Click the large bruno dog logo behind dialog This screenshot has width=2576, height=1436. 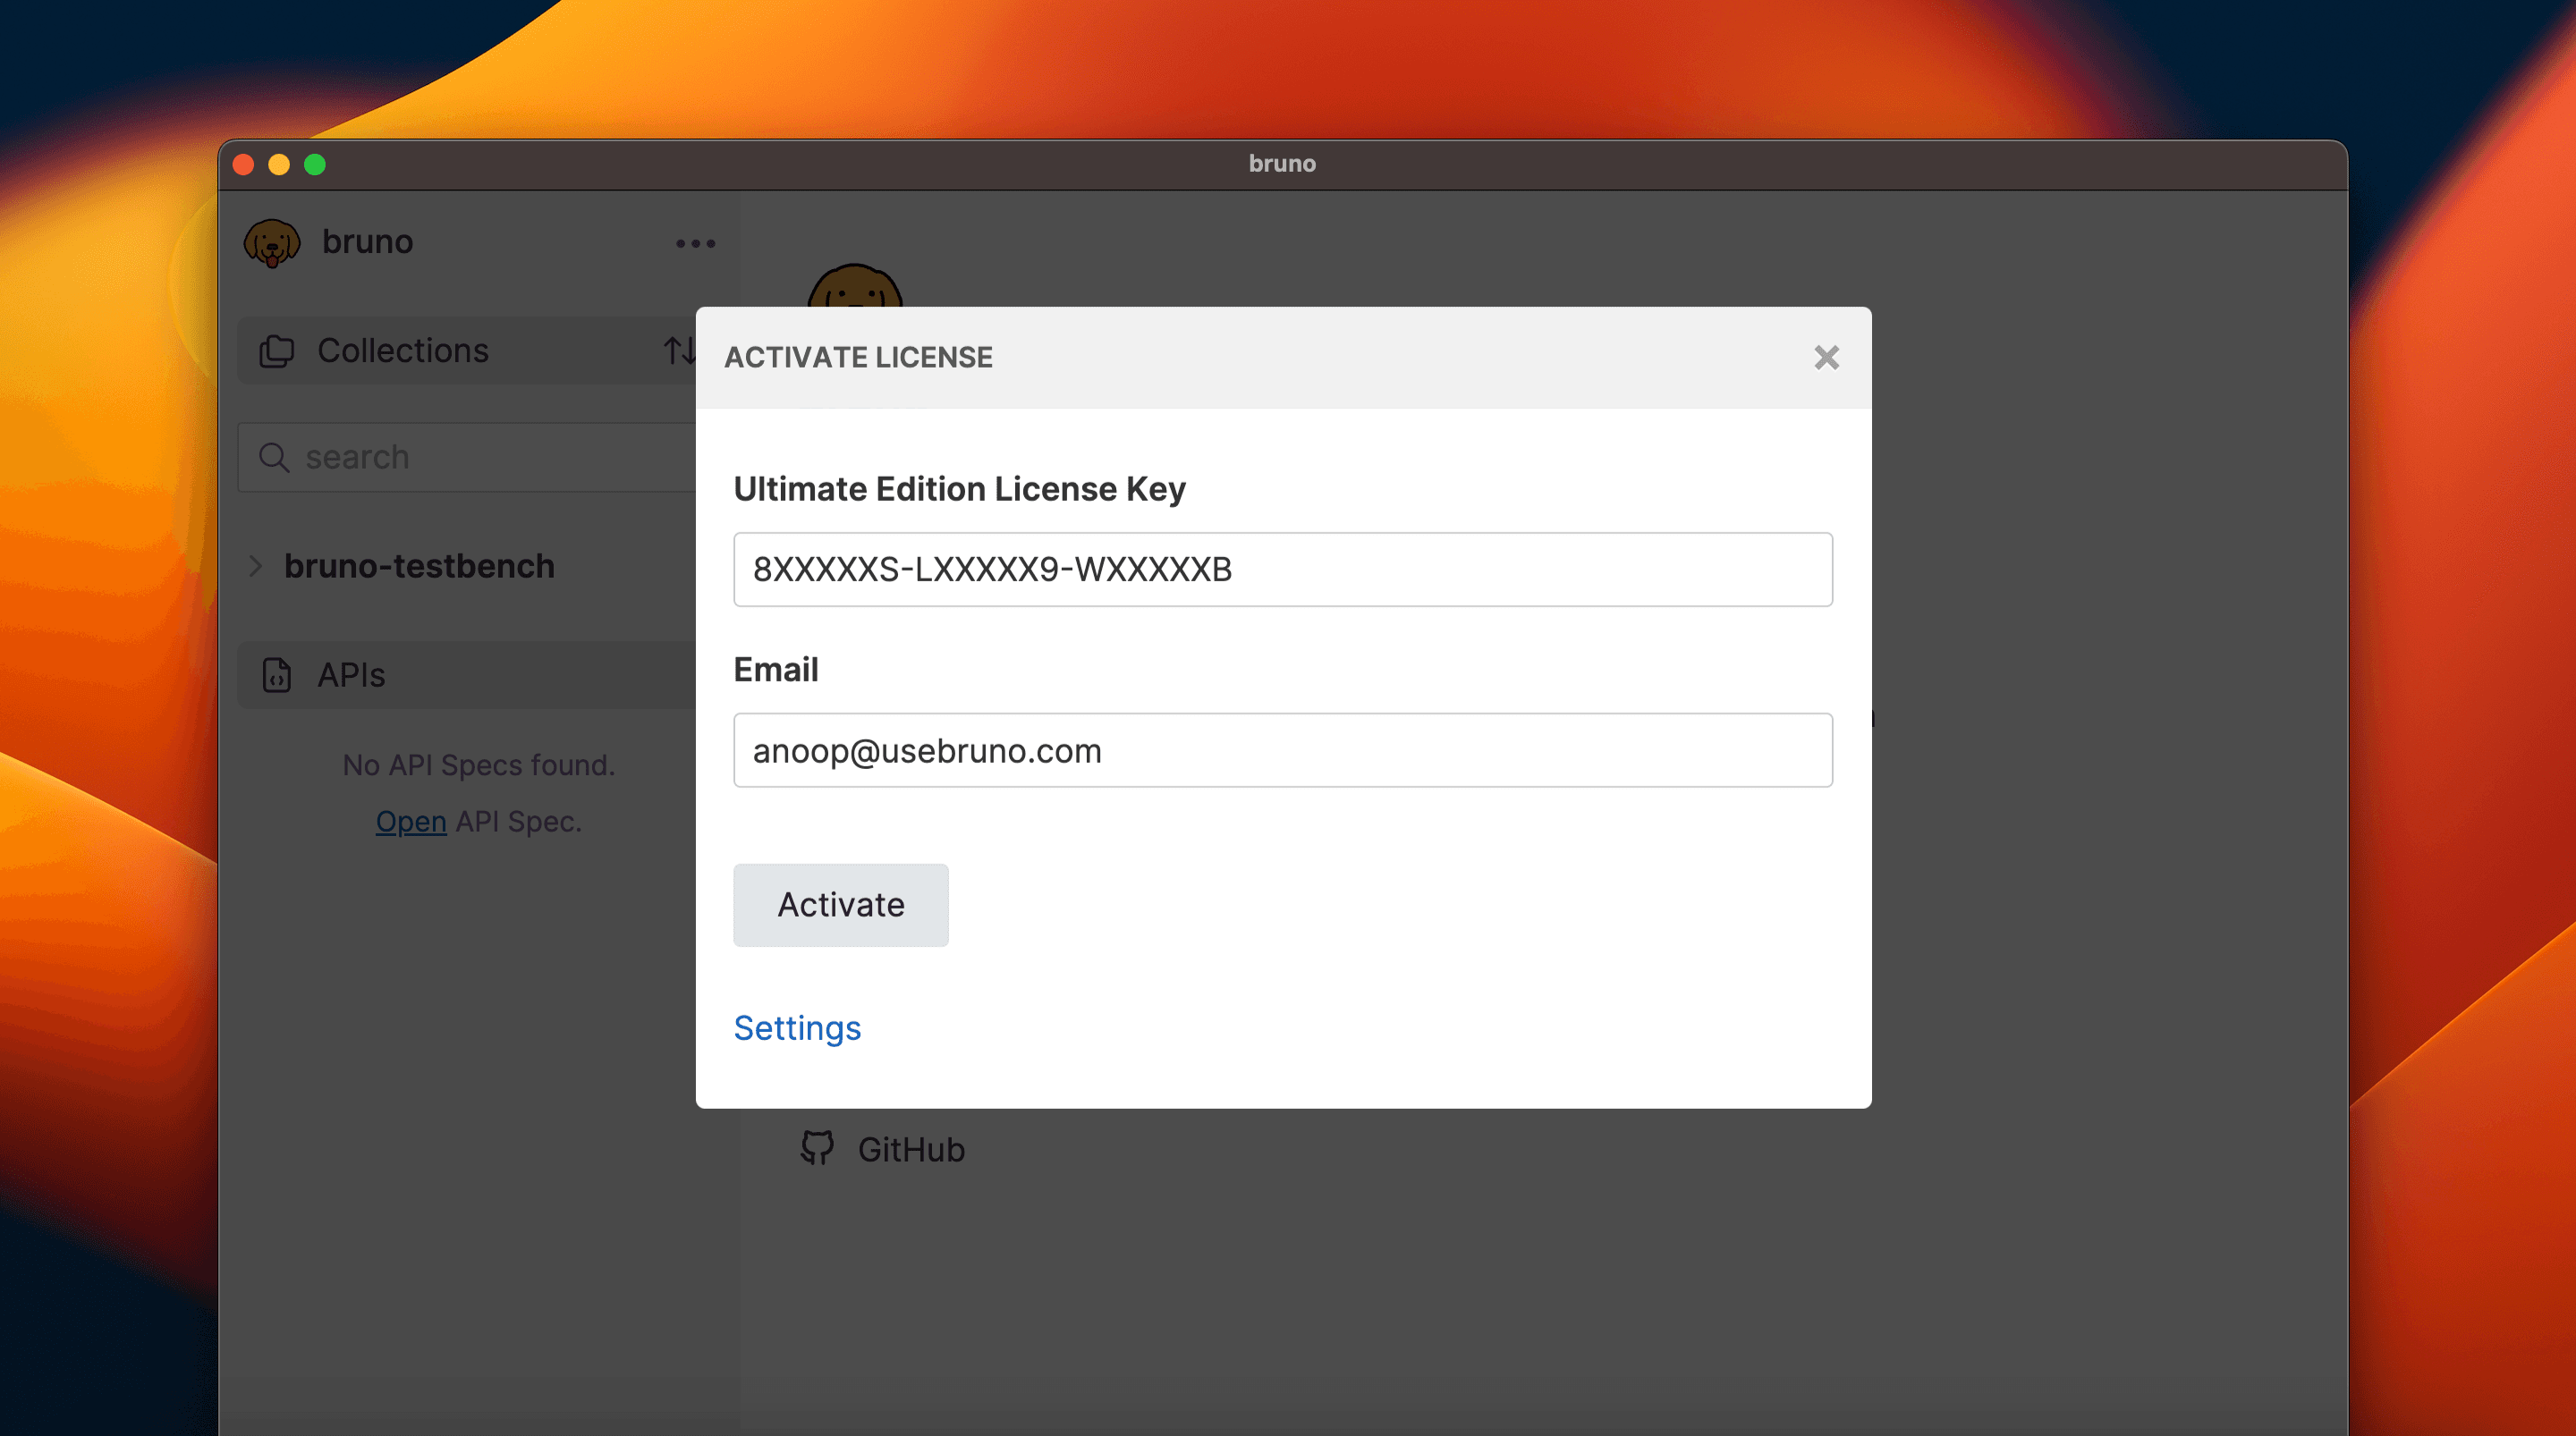click(x=855, y=286)
